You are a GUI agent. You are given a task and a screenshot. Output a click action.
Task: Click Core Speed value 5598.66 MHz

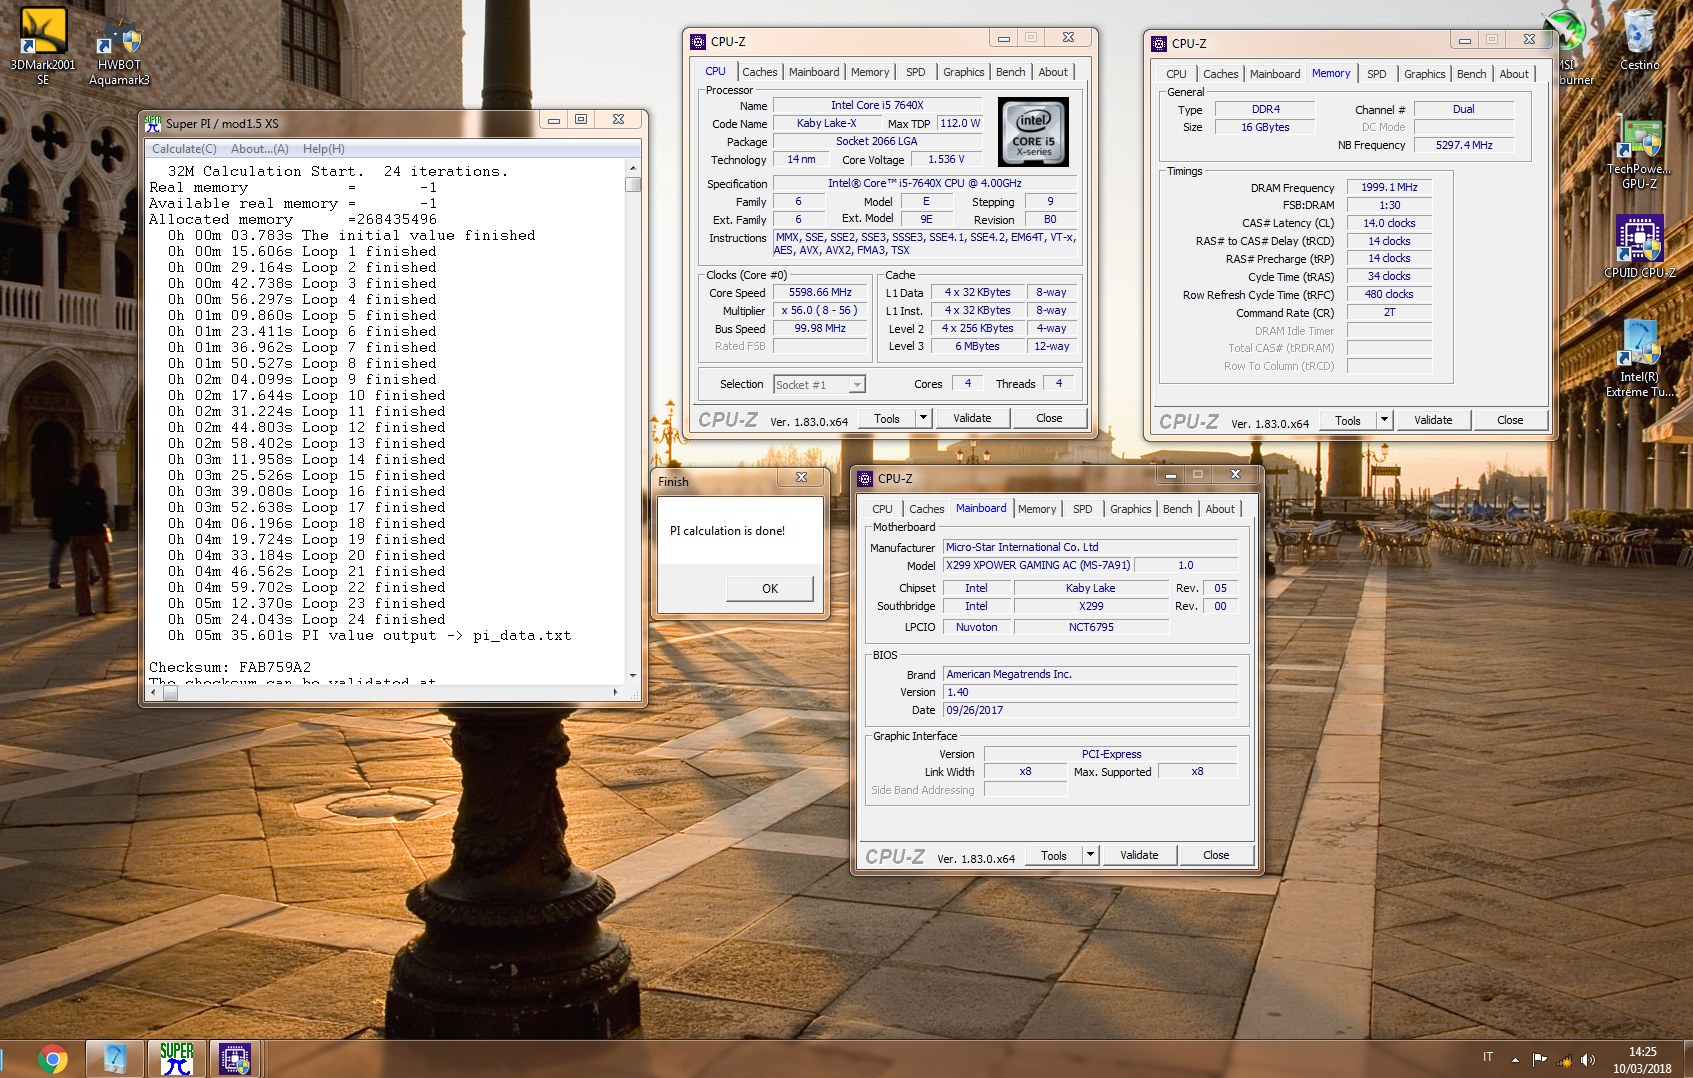820,293
